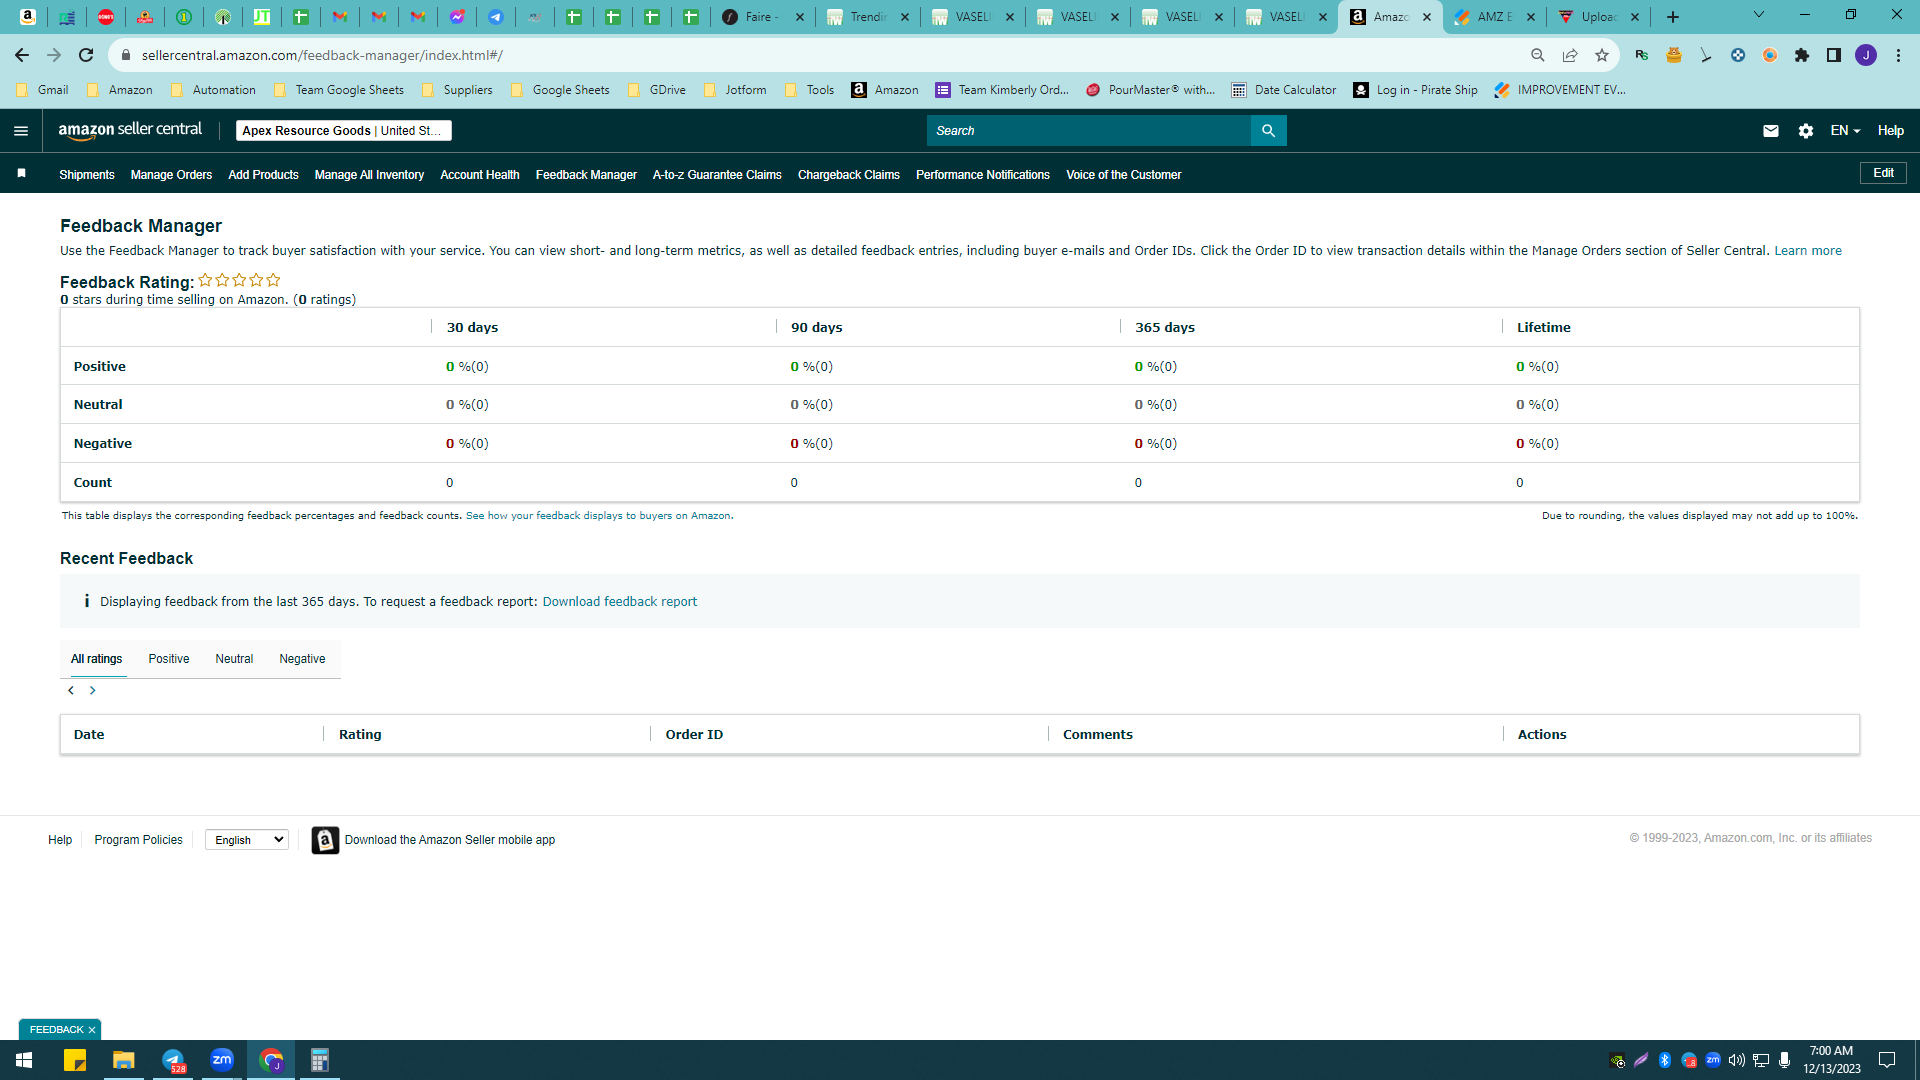Open the settings gear icon

(x=1806, y=131)
